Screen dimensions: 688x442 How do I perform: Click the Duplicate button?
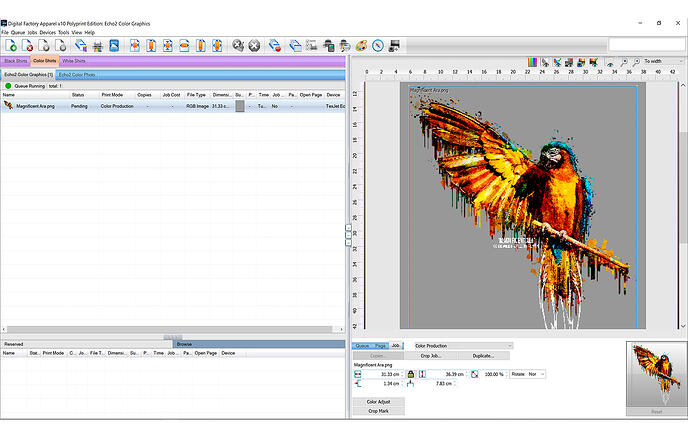[x=483, y=356]
